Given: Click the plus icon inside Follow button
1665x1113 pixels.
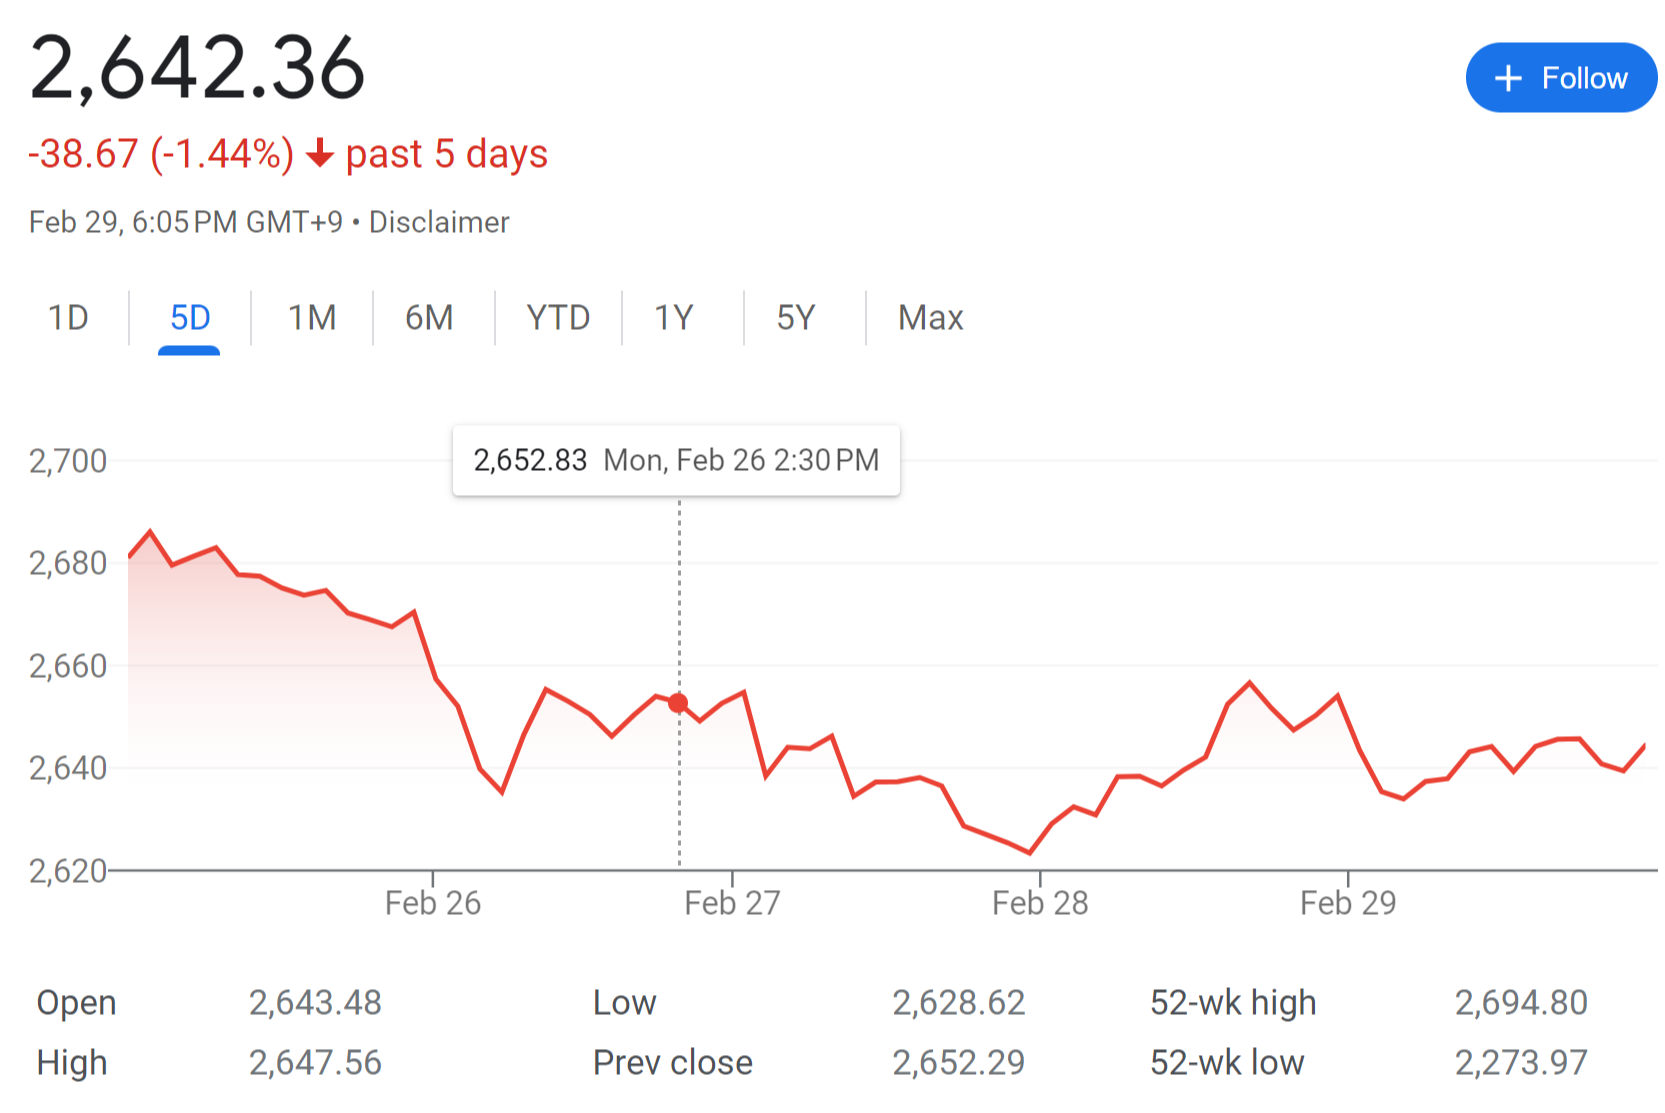Looking at the screenshot, I should point(1507,78).
